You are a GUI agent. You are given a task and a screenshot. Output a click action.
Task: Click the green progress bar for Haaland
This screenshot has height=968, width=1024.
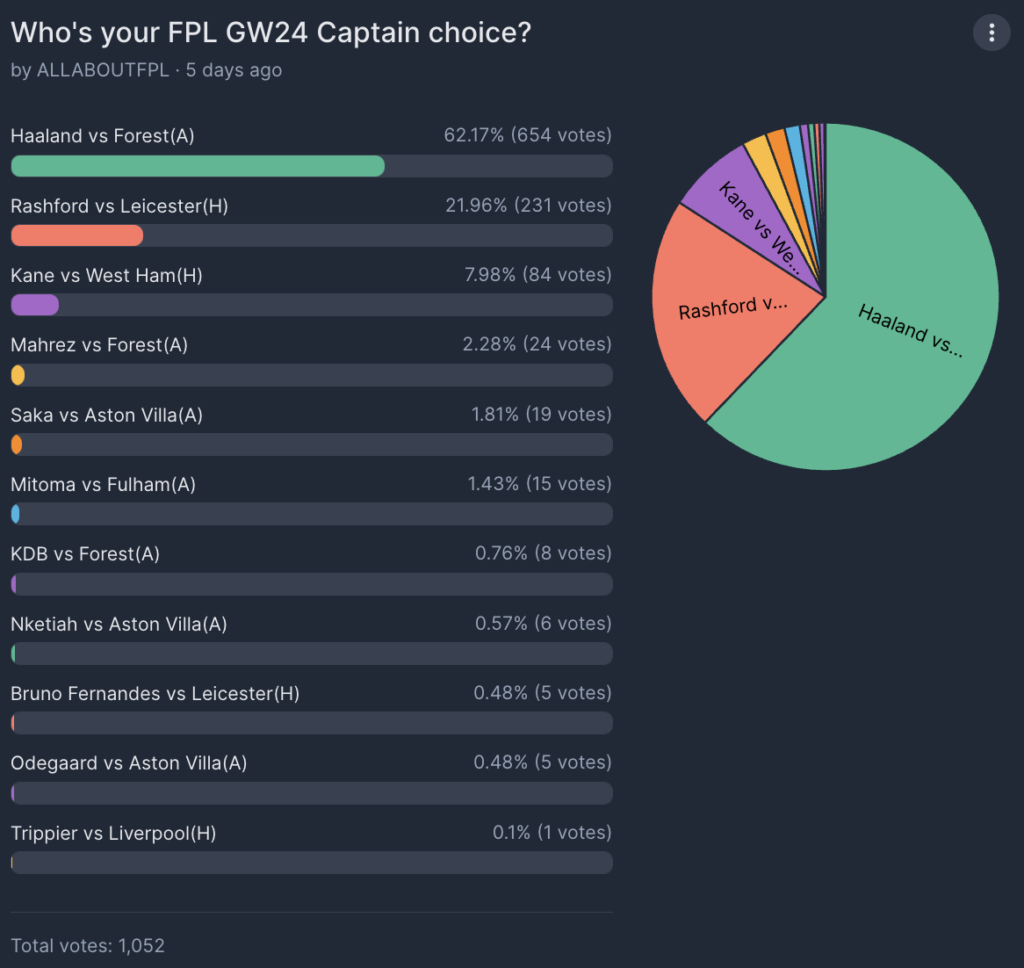tap(197, 166)
